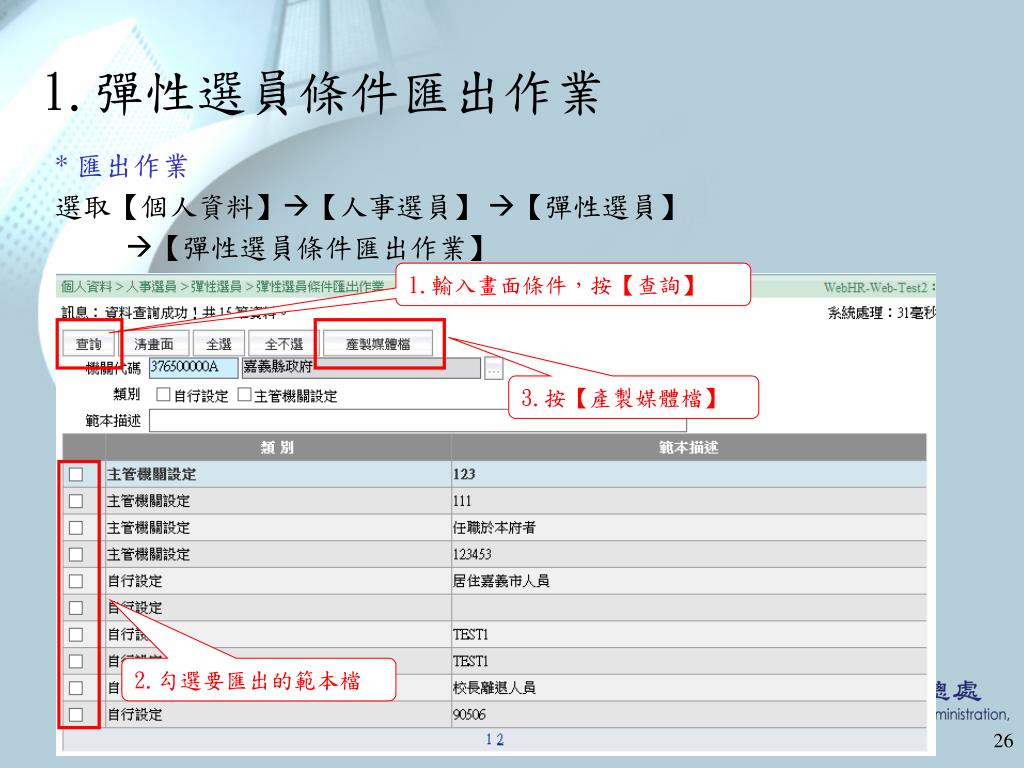Open the agency lookup ellipsis button
1024x768 pixels.
pyautogui.click(x=494, y=368)
